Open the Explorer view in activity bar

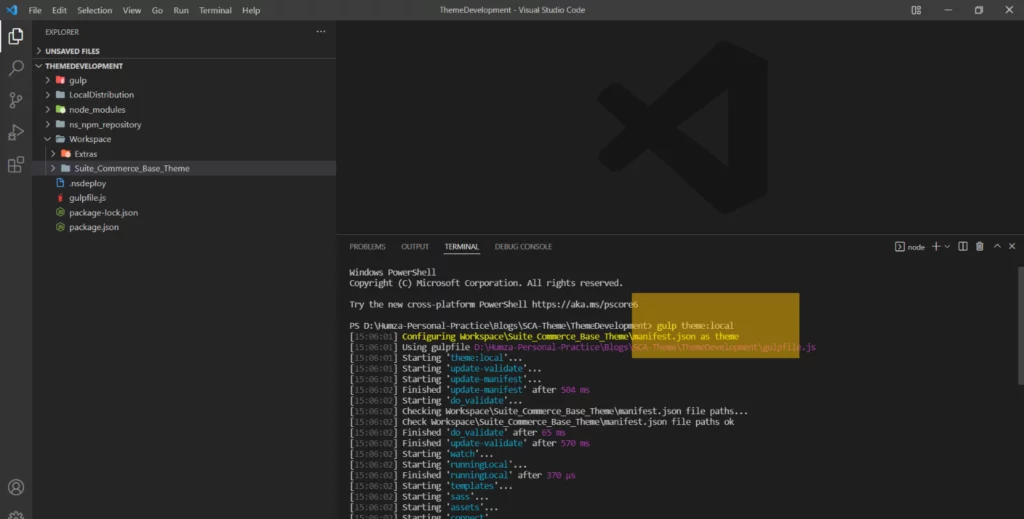pyautogui.click(x=16, y=37)
